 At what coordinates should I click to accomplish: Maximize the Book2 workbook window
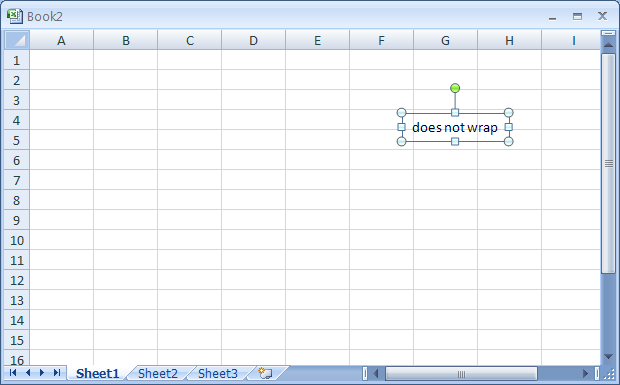click(x=577, y=16)
